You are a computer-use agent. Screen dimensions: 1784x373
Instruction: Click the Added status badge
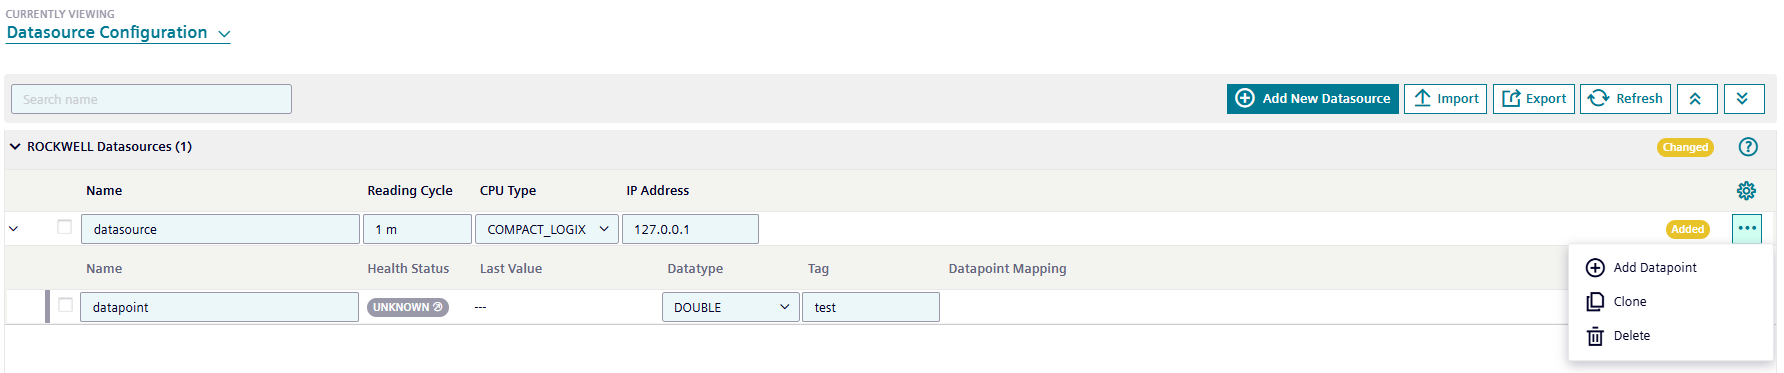pyautogui.click(x=1688, y=229)
